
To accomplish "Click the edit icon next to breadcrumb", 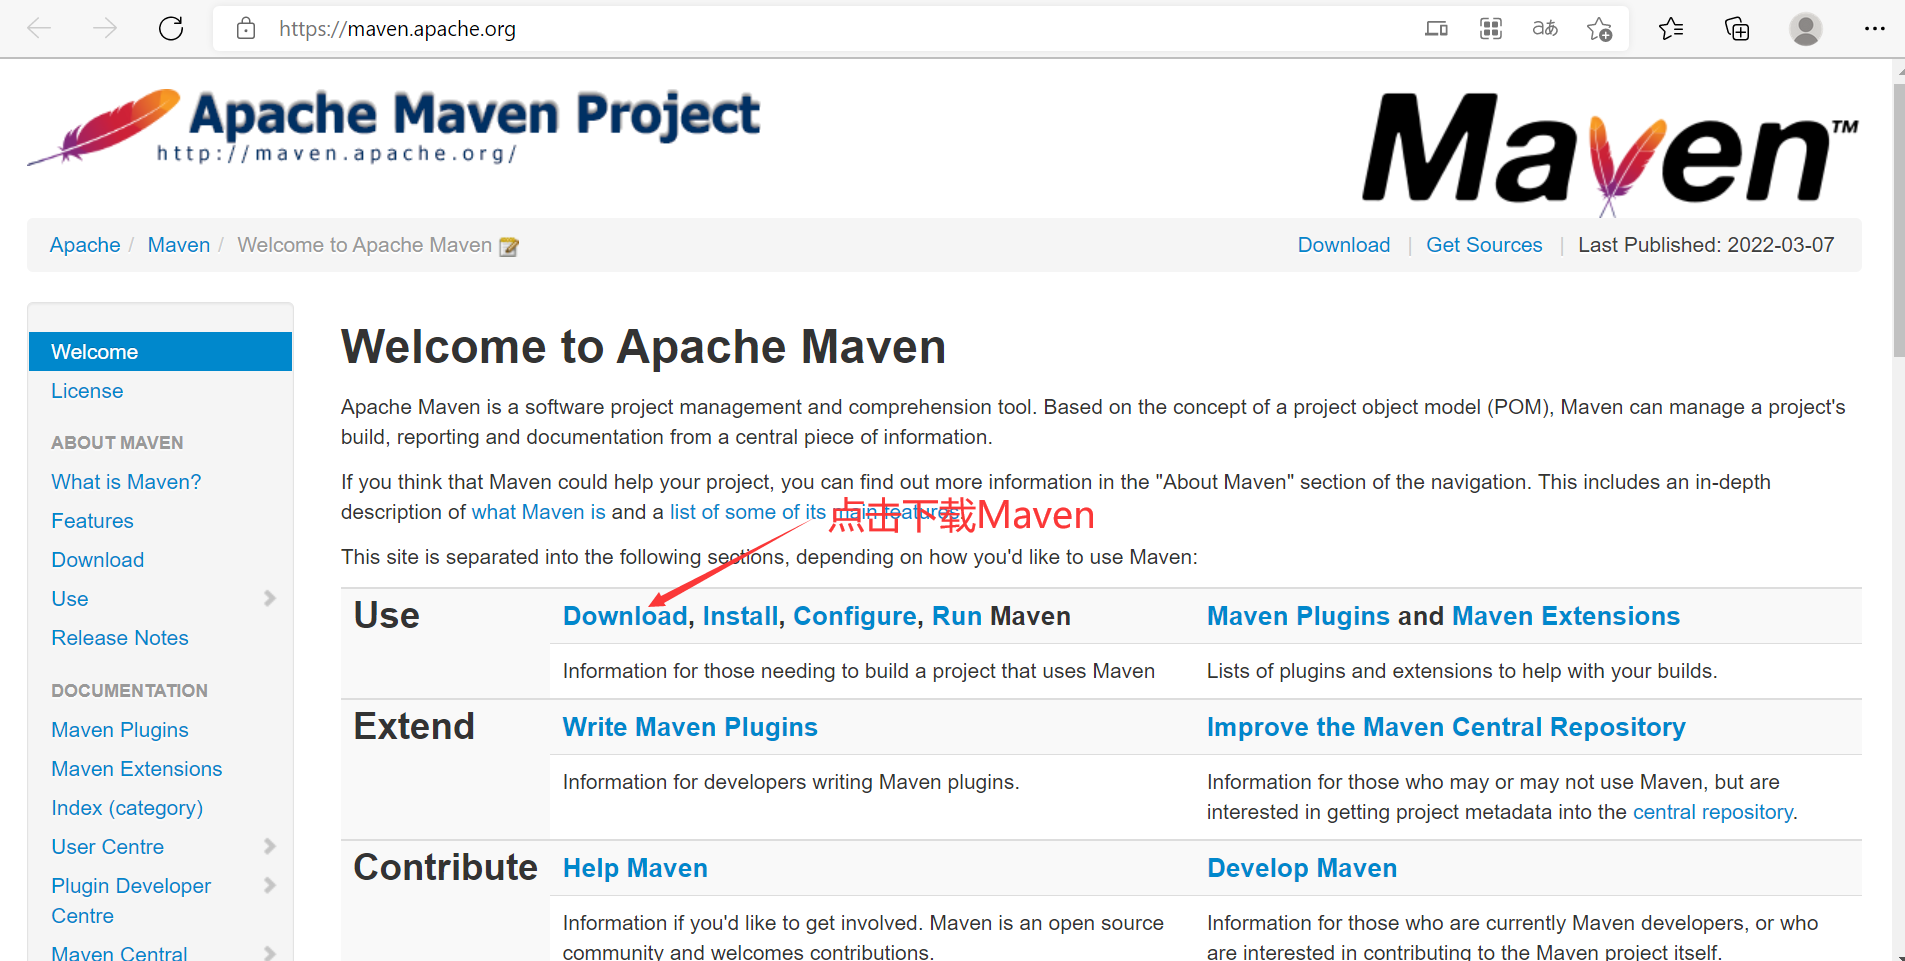I will tap(509, 246).
